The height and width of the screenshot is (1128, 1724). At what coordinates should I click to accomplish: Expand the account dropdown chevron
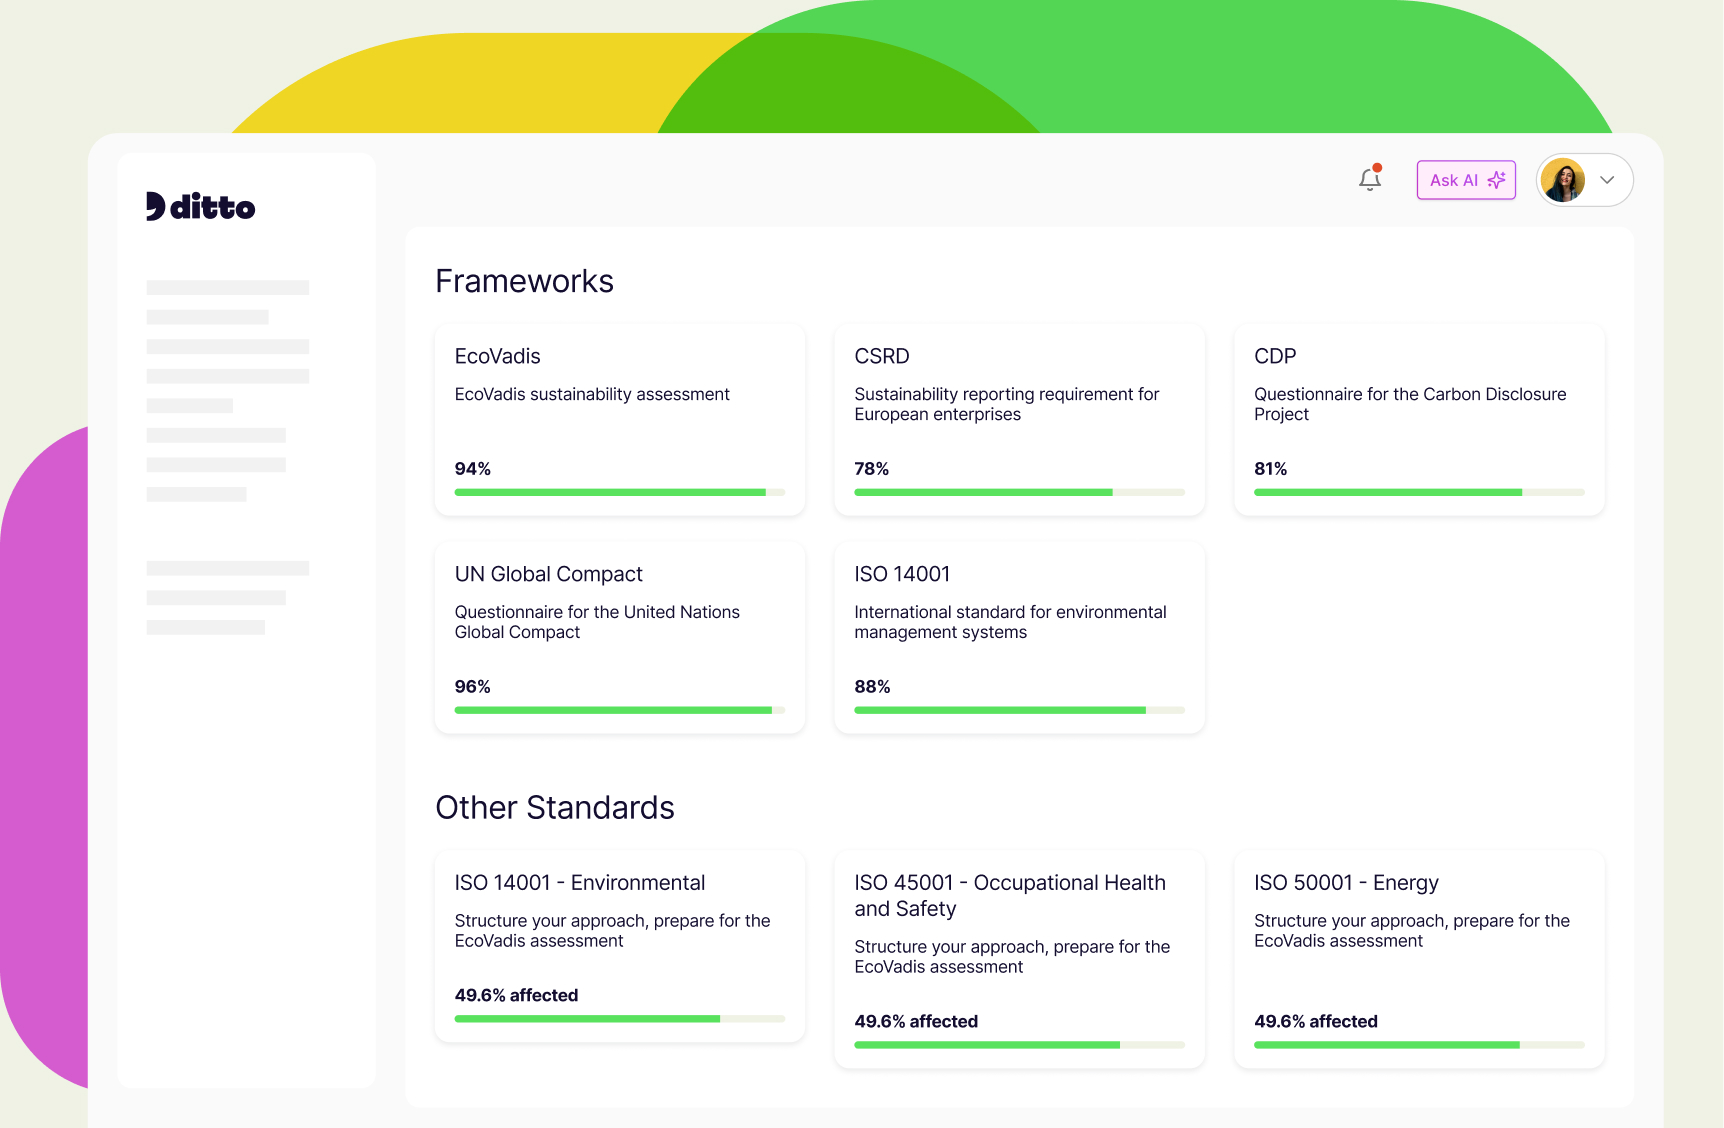click(x=1607, y=180)
